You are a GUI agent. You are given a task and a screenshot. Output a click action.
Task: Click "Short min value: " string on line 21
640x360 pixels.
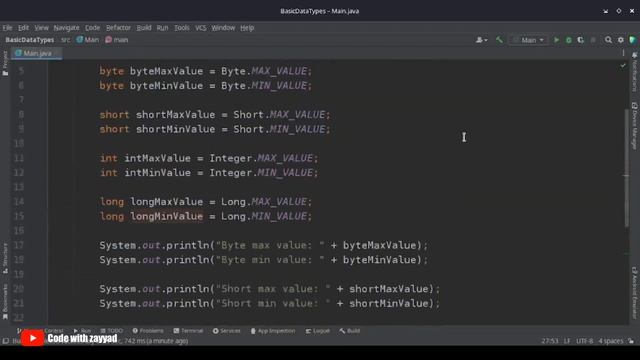[273, 303]
